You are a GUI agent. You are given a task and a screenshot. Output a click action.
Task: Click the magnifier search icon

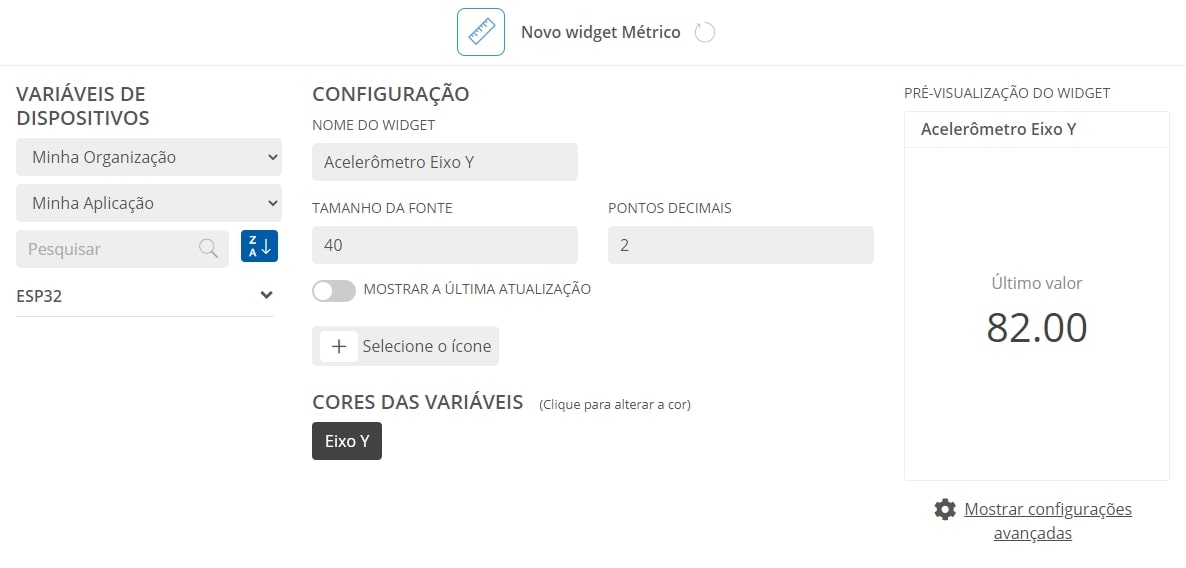(x=208, y=248)
